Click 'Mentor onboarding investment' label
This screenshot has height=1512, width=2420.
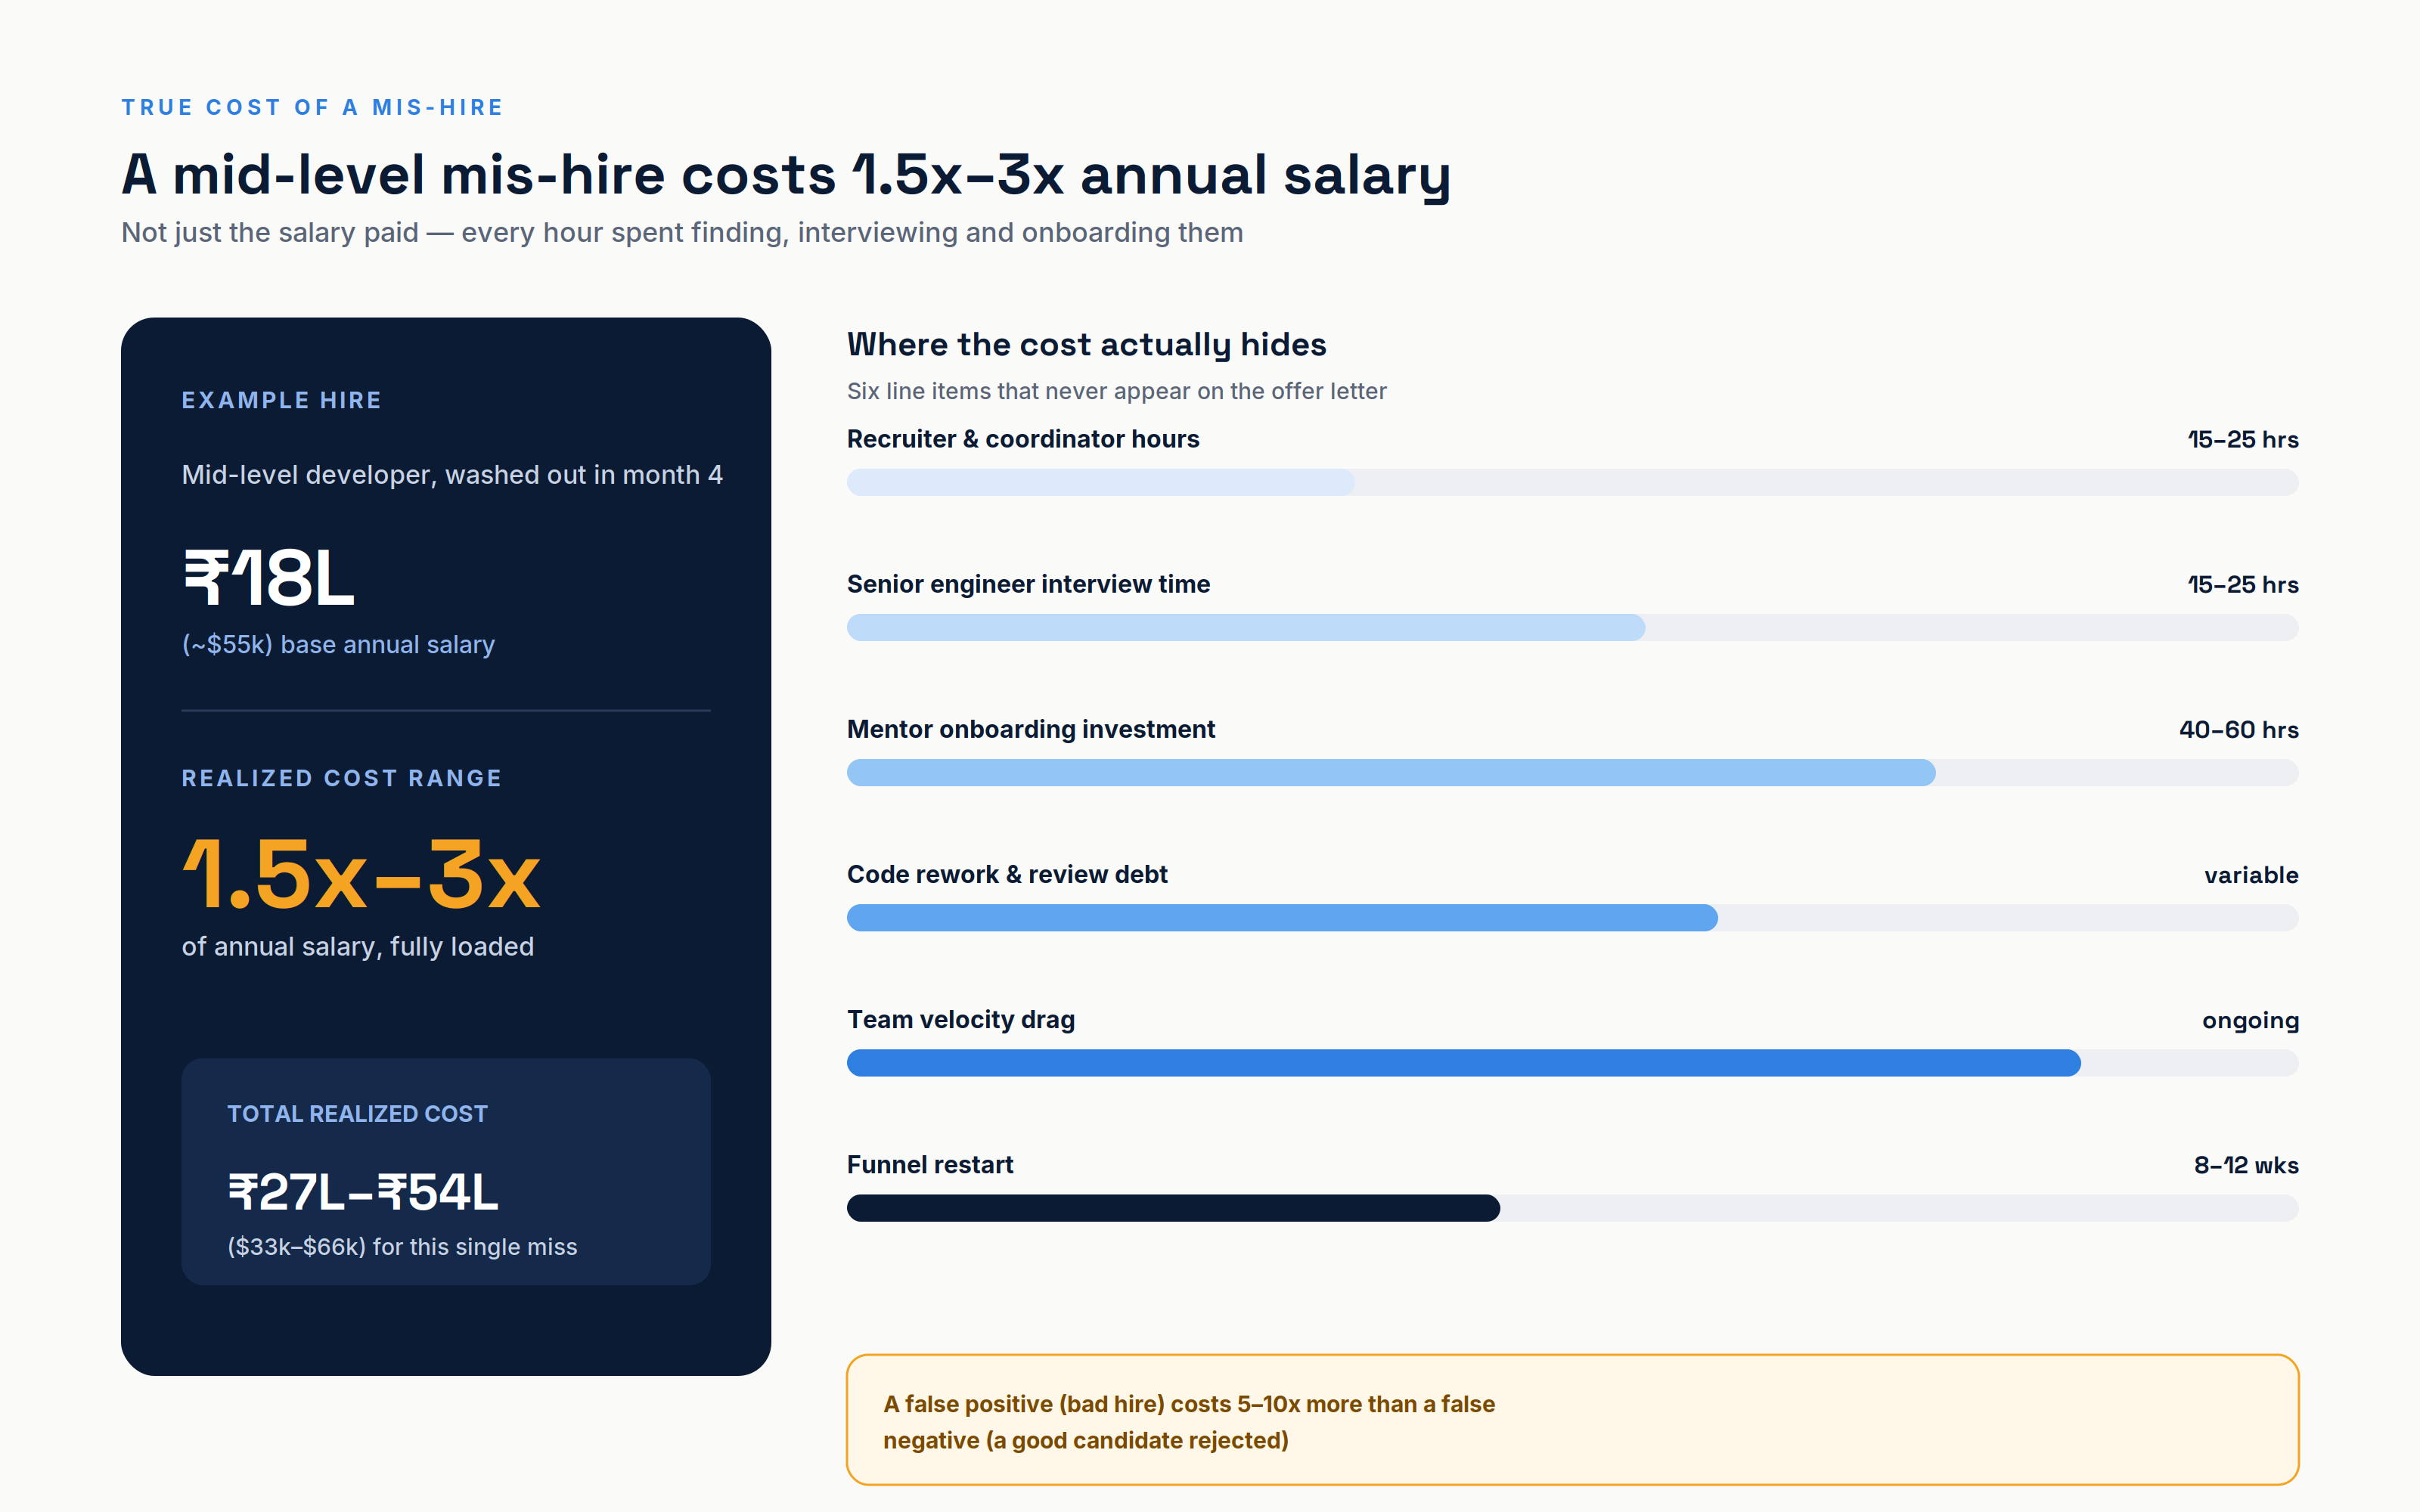(x=1031, y=729)
